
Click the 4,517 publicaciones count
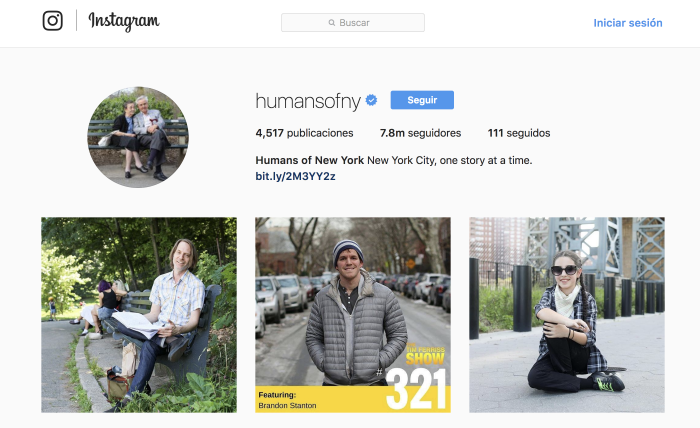coord(304,133)
